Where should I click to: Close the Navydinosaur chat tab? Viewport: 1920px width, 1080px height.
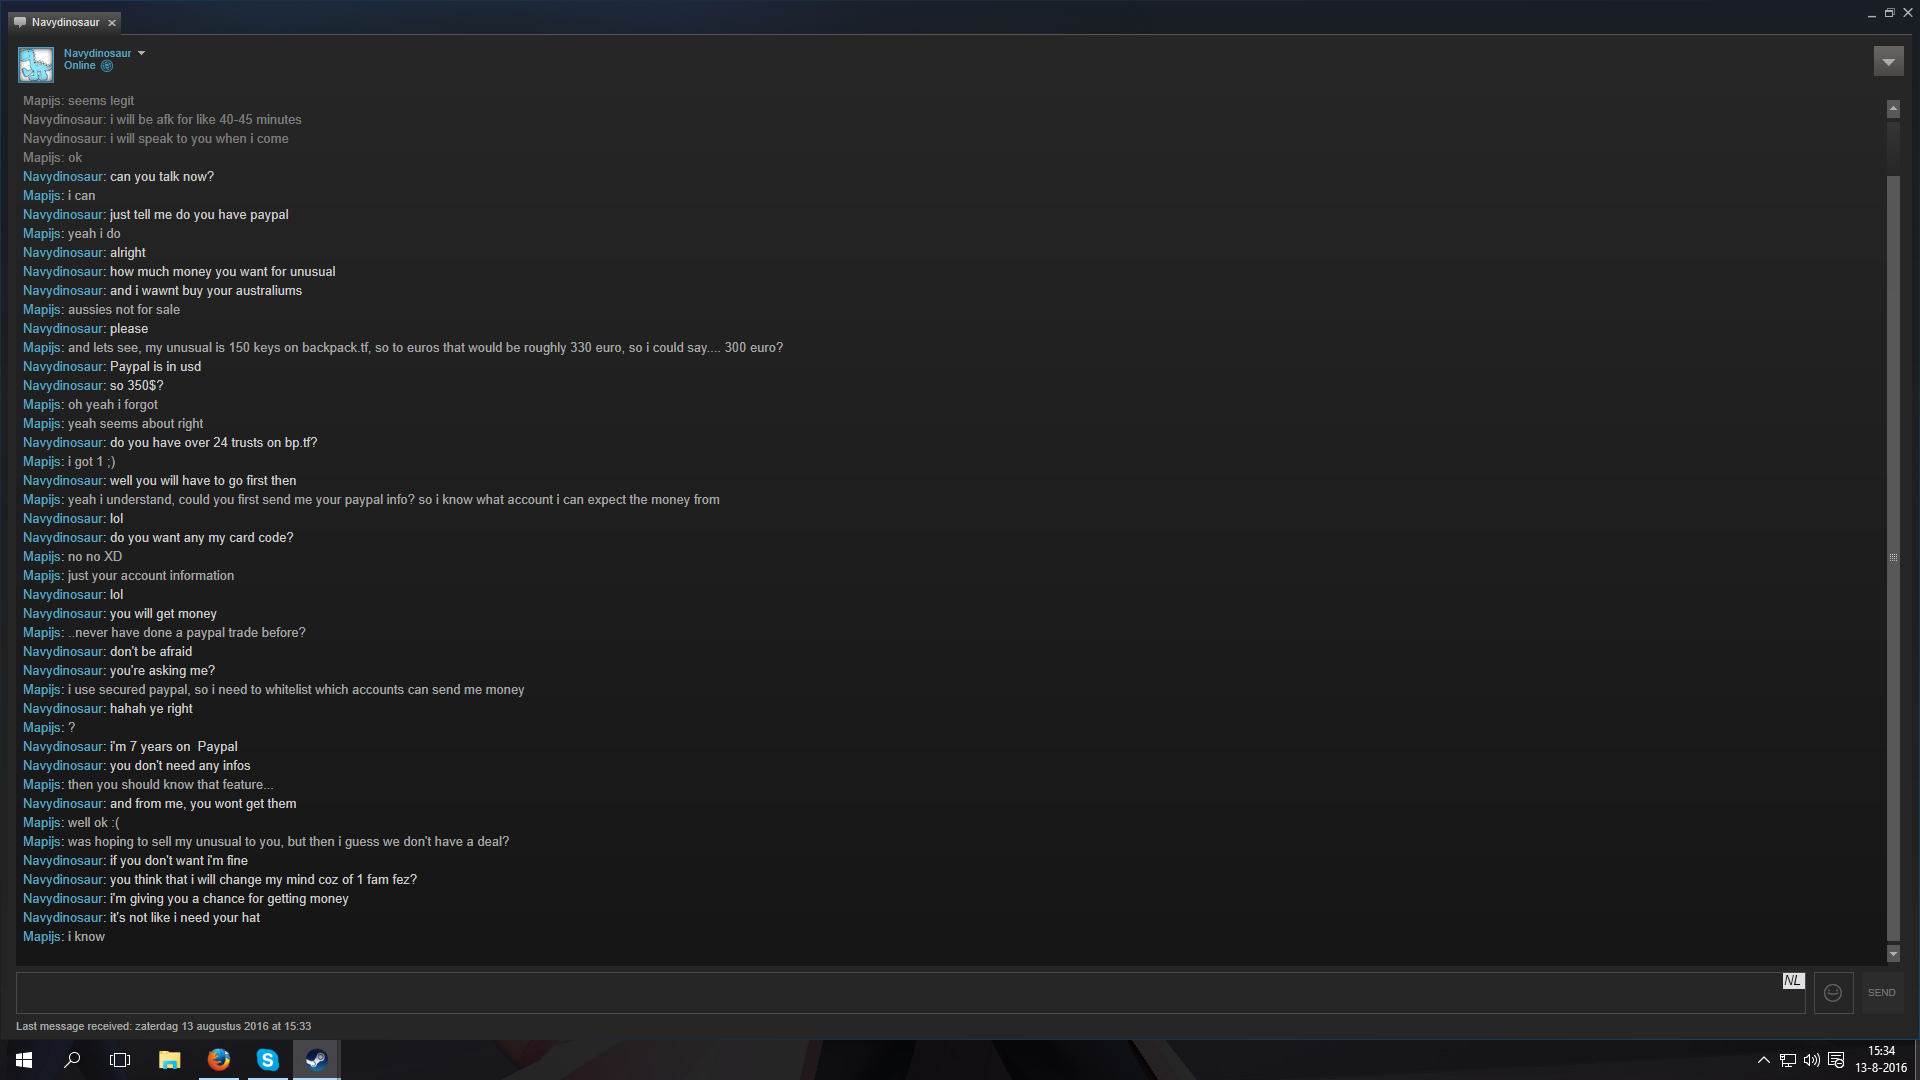coord(112,22)
